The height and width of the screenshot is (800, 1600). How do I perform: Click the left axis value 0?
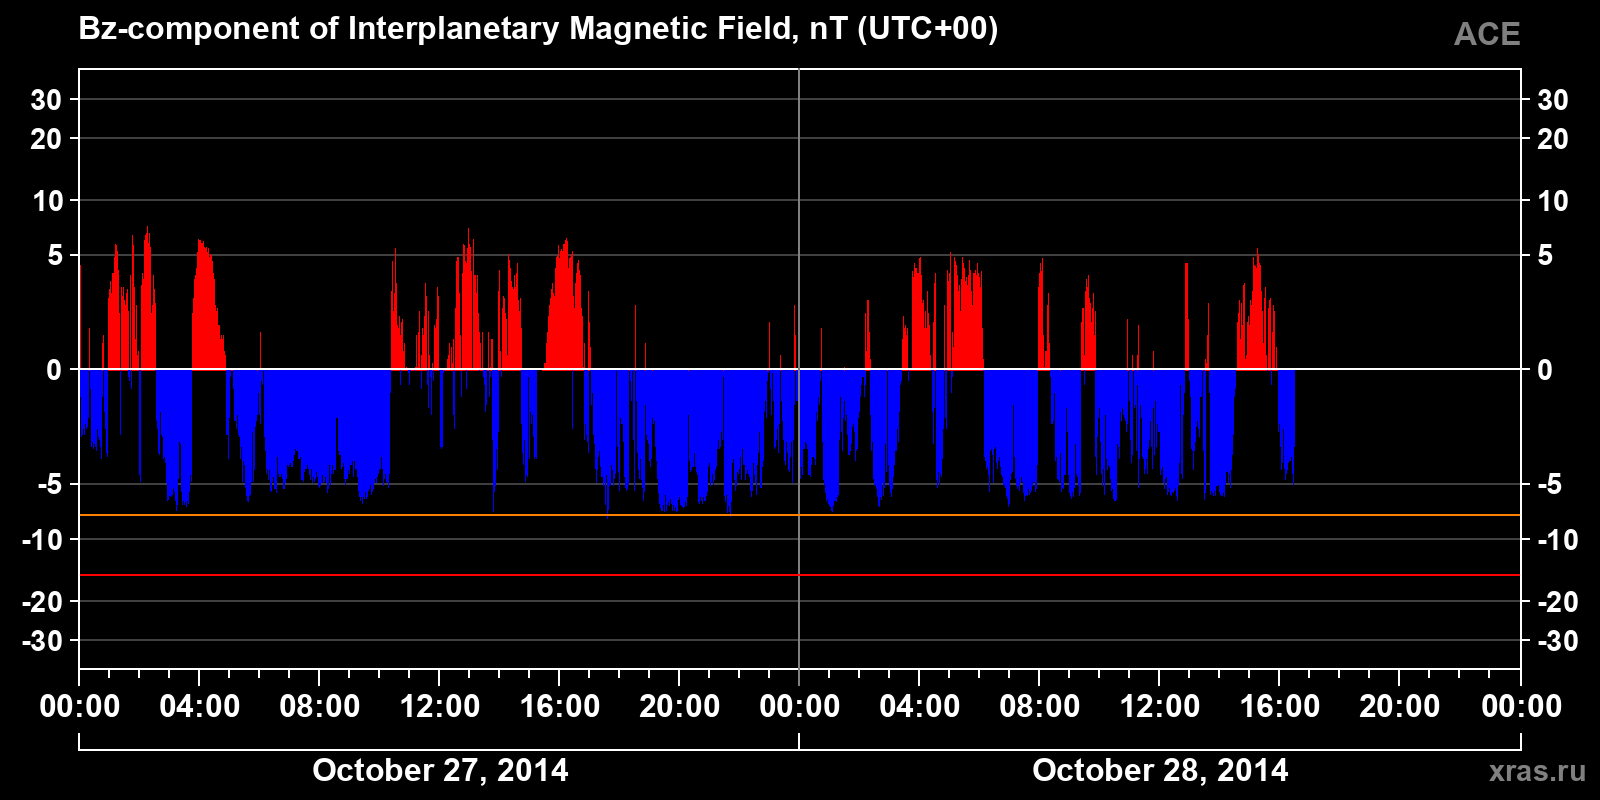tap(55, 370)
